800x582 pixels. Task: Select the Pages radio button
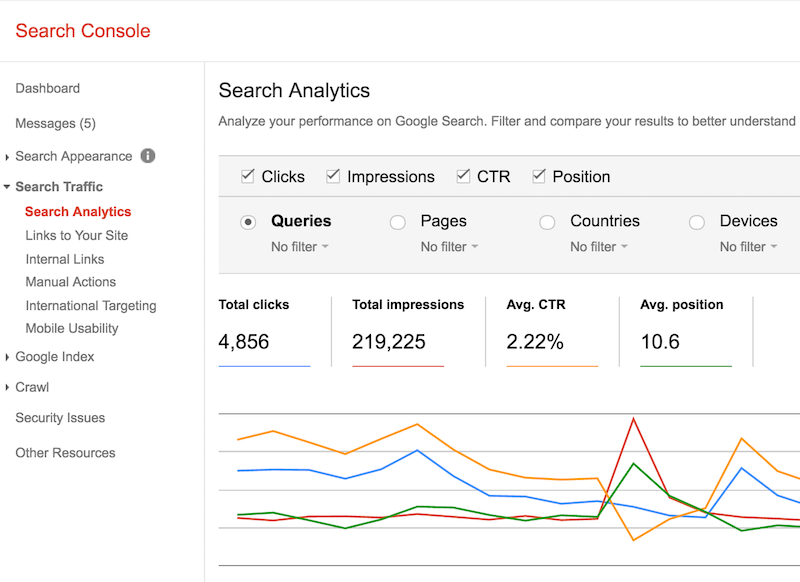click(x=397, y=221)
